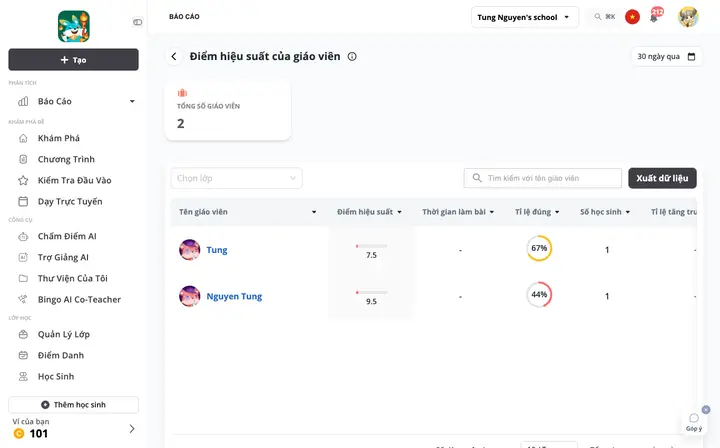
Task: Click the Tổng số giáo viên card
Action: coord(228,110)
